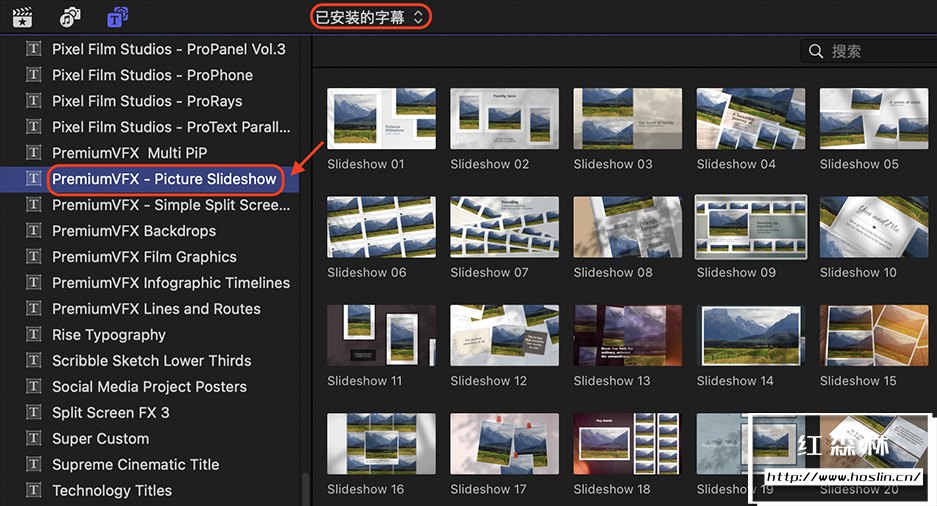This screenshot has width=937, height=506.
Task: Click the search field
Action: [x=869, y=51]
